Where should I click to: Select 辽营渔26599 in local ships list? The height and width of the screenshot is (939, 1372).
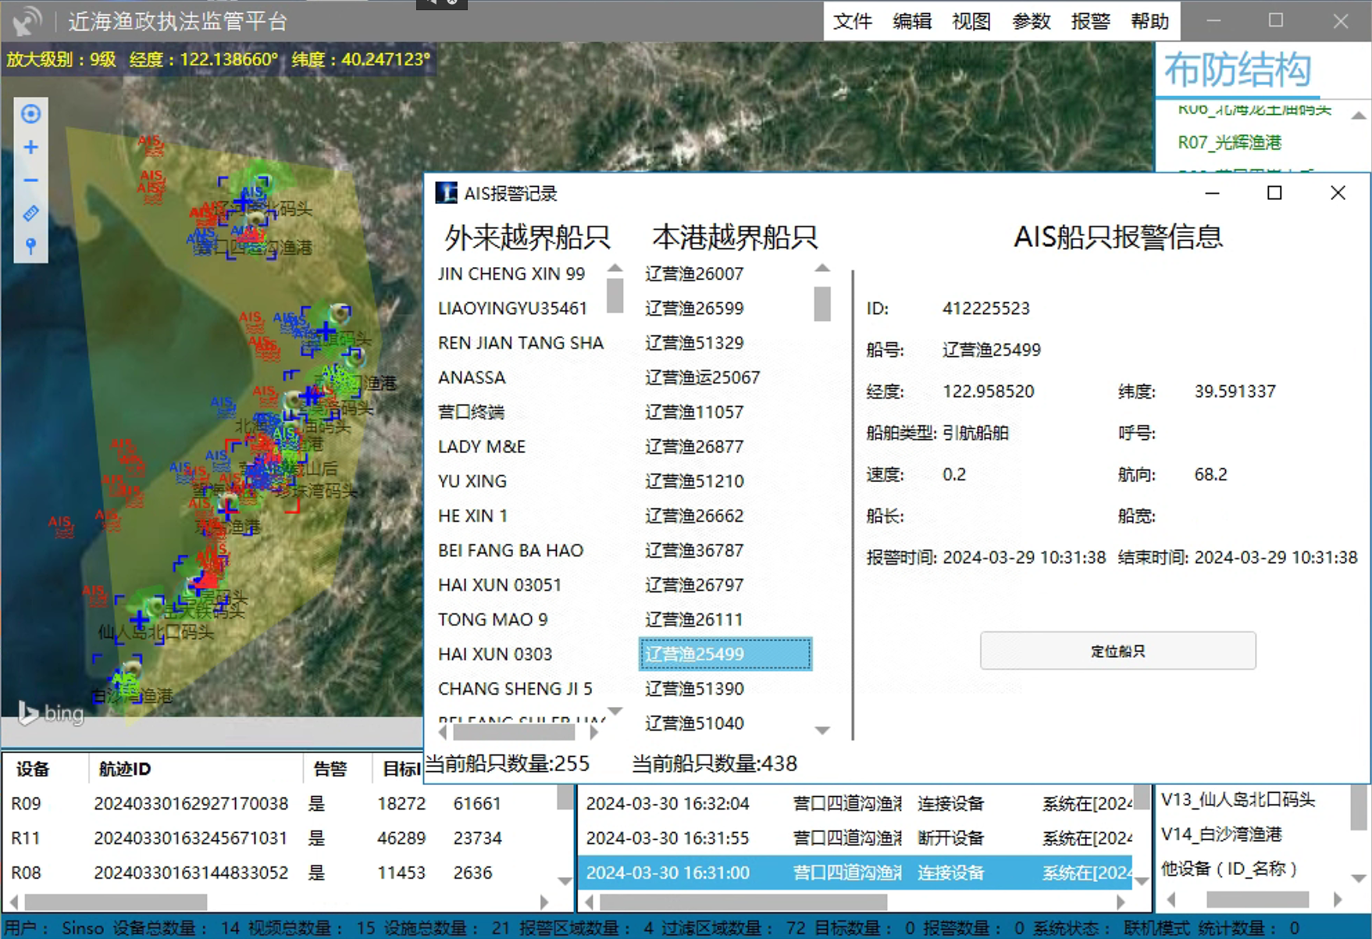[x=694, y=309]
